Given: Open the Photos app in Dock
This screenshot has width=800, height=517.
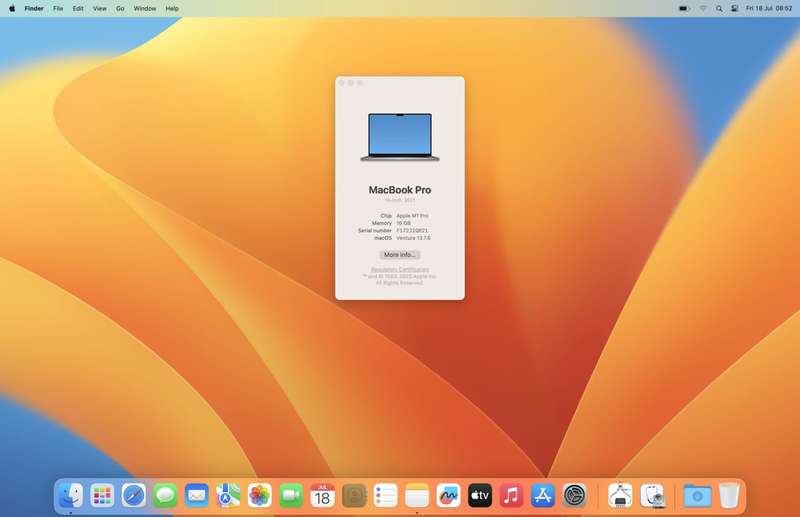Looking at the screenshot, I should coord(260,495).
